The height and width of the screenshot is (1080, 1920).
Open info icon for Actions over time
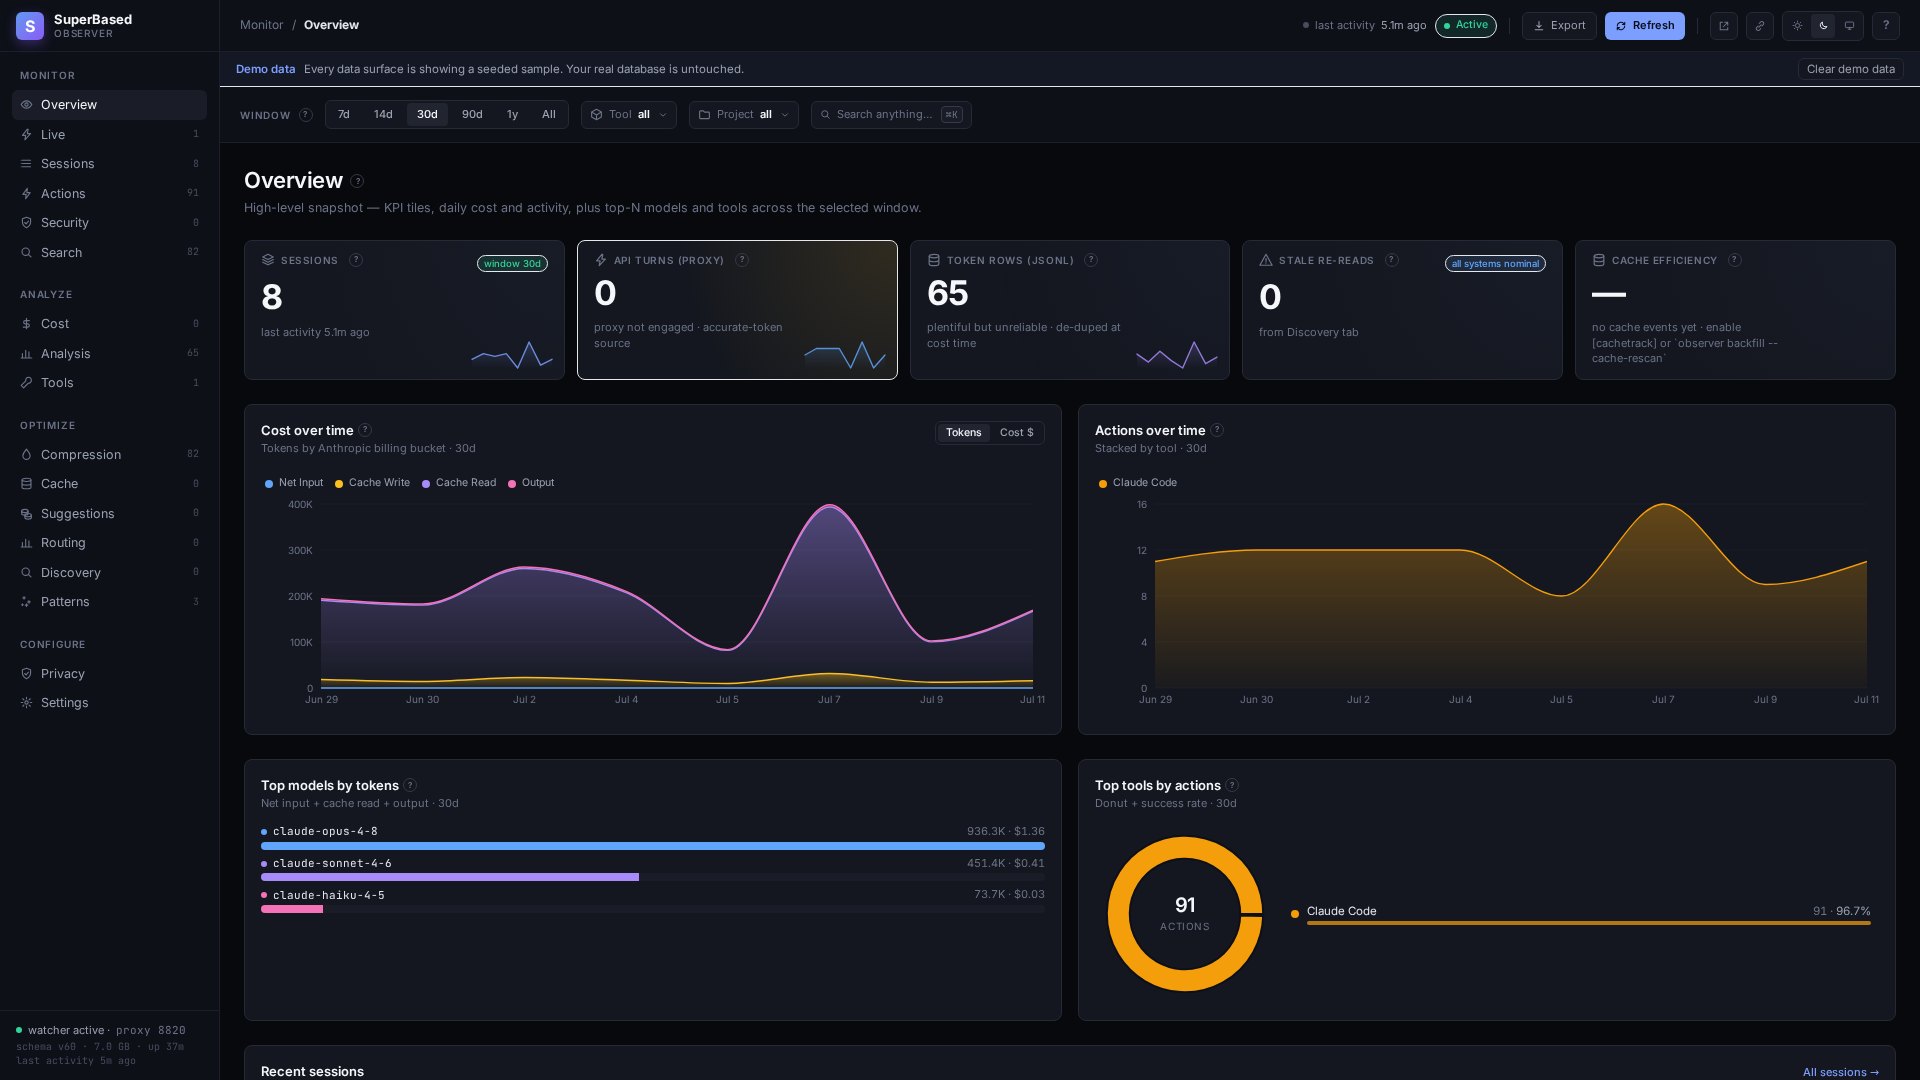1217,430
